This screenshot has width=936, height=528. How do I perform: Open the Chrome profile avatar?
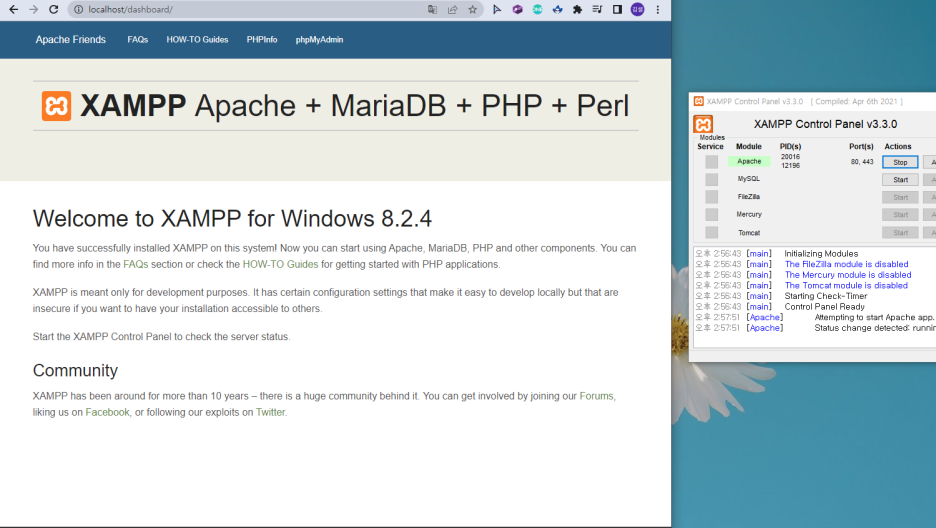click(x=638, y=10)
